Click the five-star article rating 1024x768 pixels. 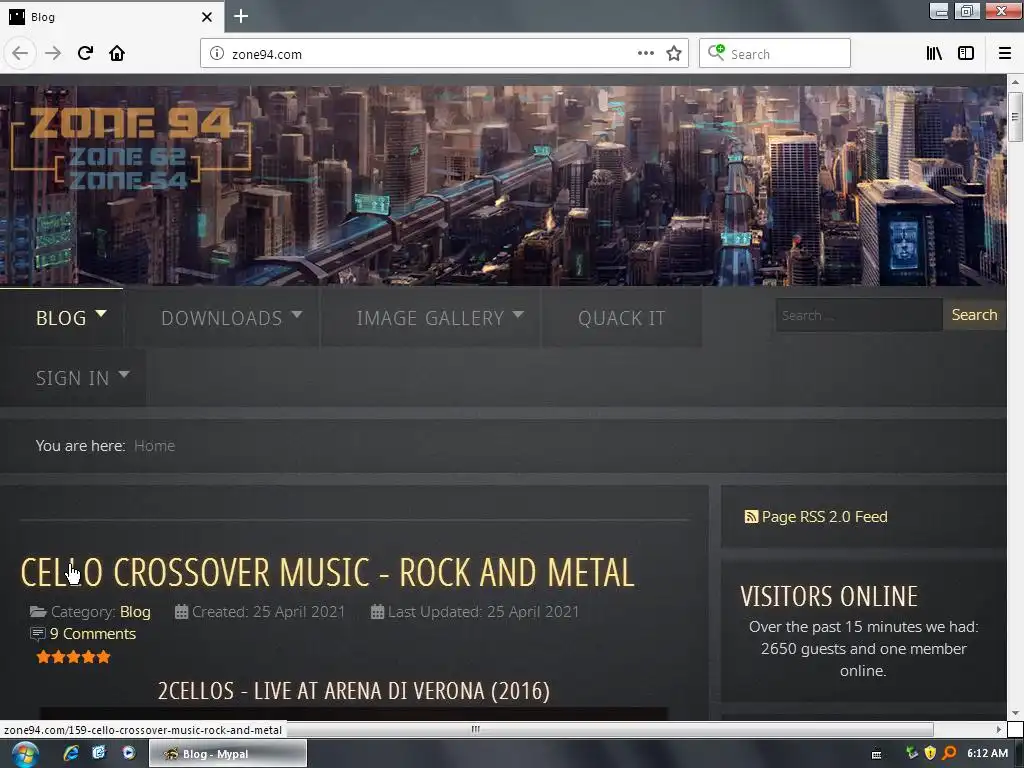tap(73, 656)
